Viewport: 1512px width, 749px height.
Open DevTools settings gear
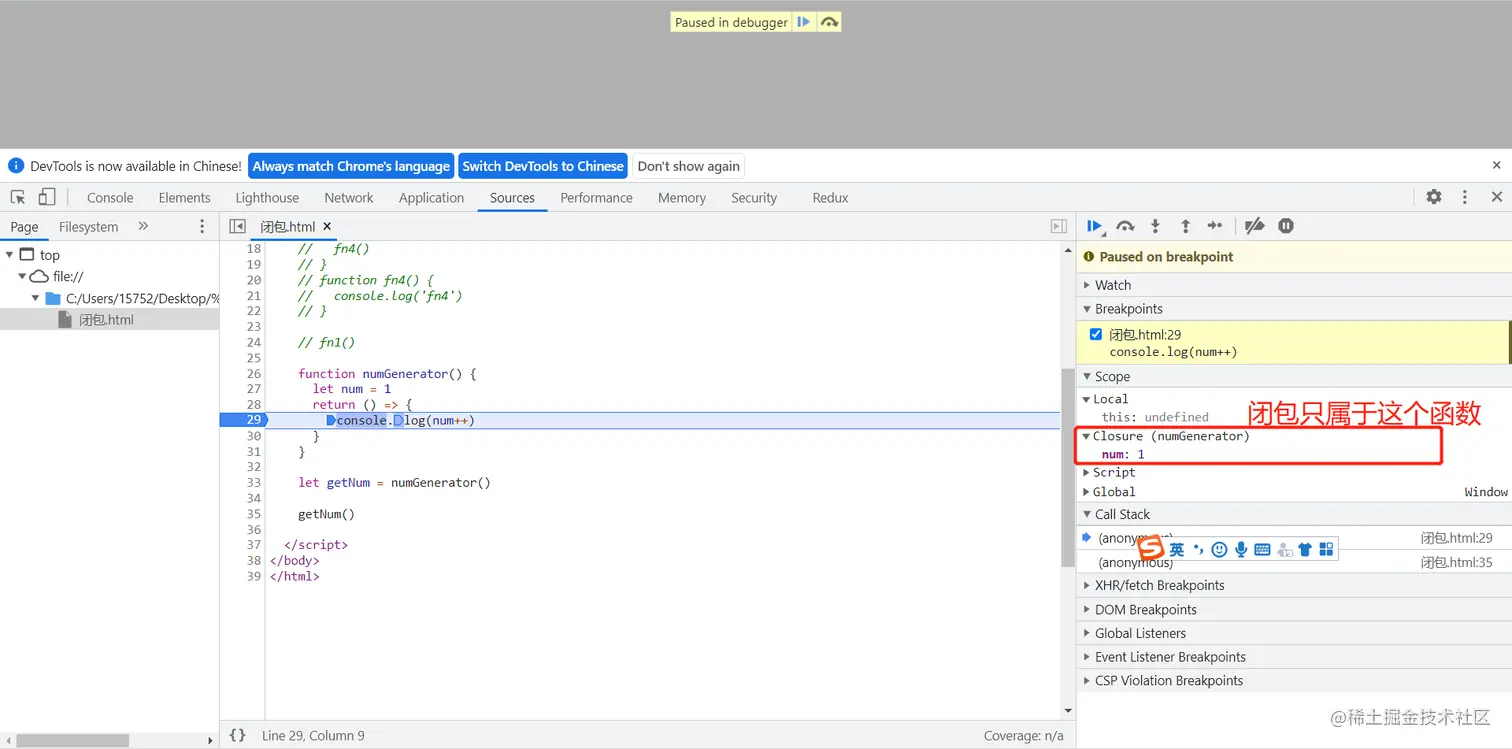[1434, 197]
